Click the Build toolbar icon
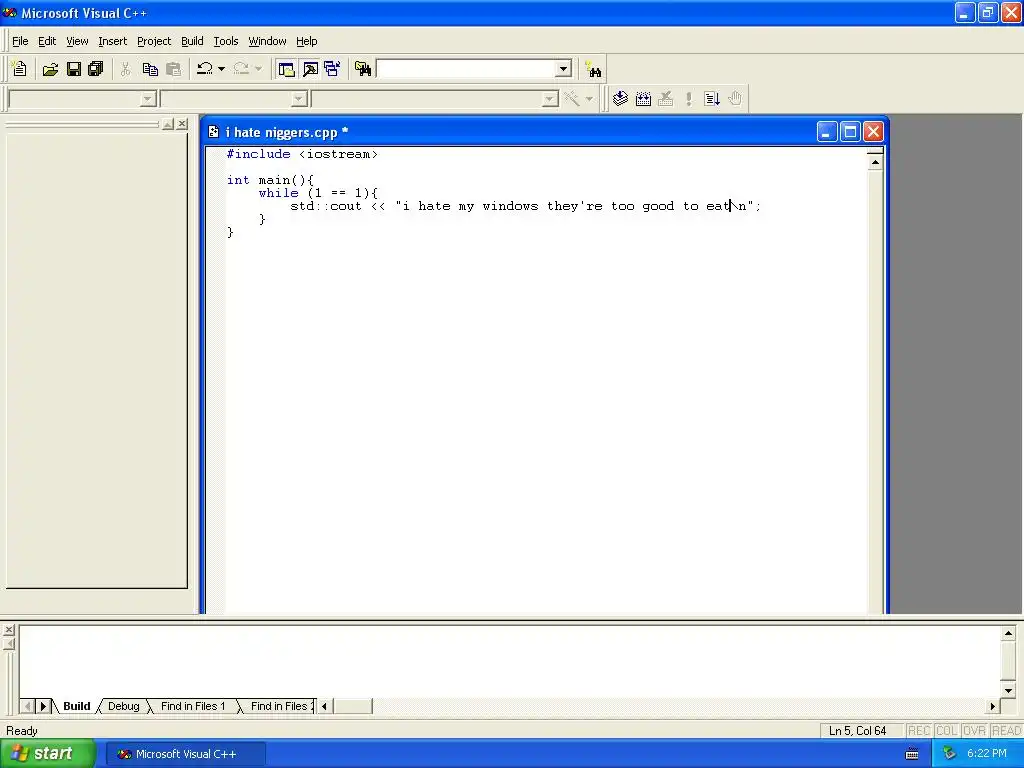 pyautogui.click(x=643, y=99)
